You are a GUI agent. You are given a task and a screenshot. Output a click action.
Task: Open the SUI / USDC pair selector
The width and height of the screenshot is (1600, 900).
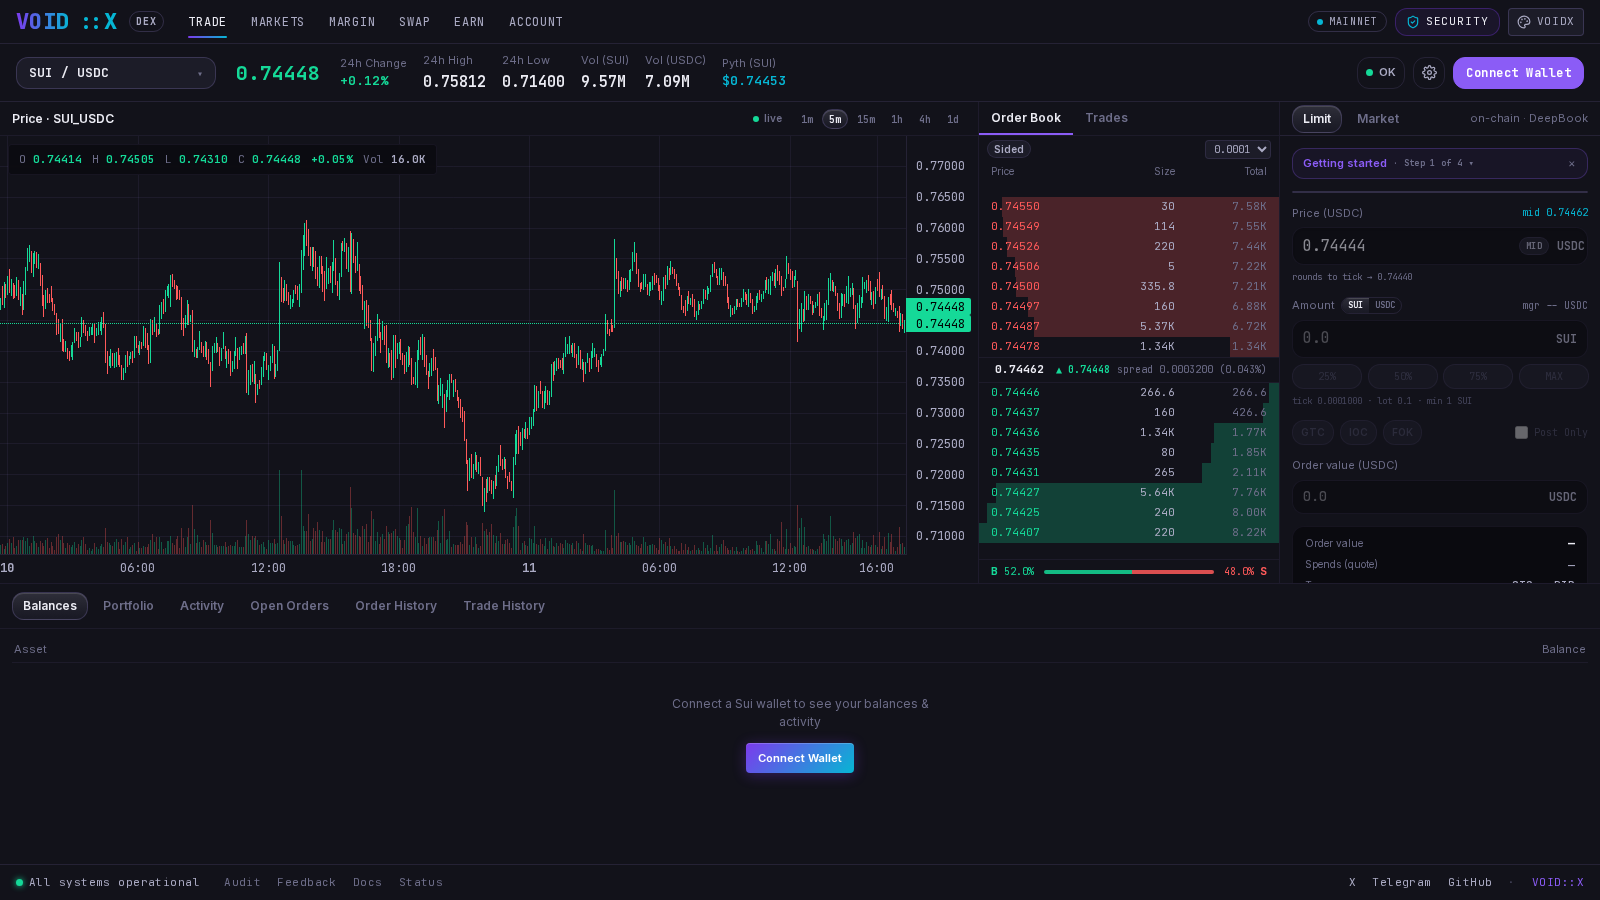point(116,73)
